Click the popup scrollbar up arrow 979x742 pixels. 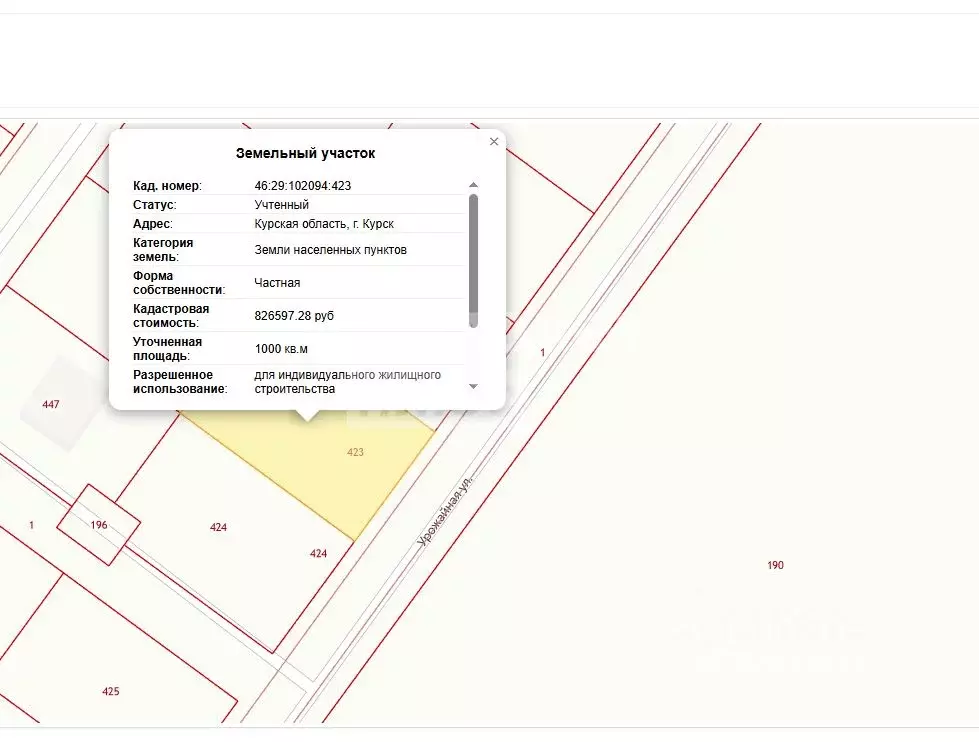point(473,185)
